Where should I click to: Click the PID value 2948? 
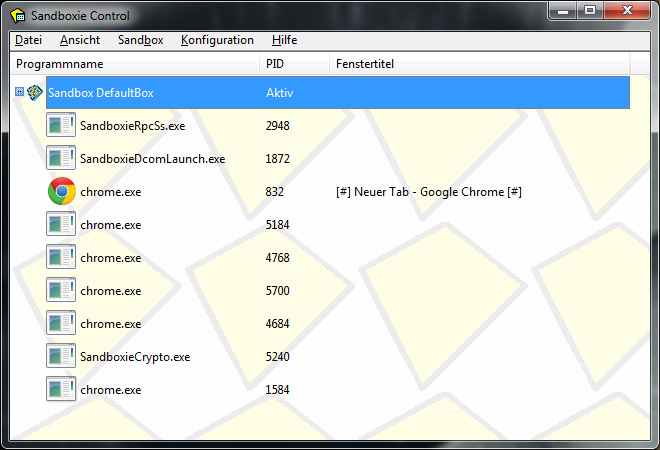[x=277, y=126]
